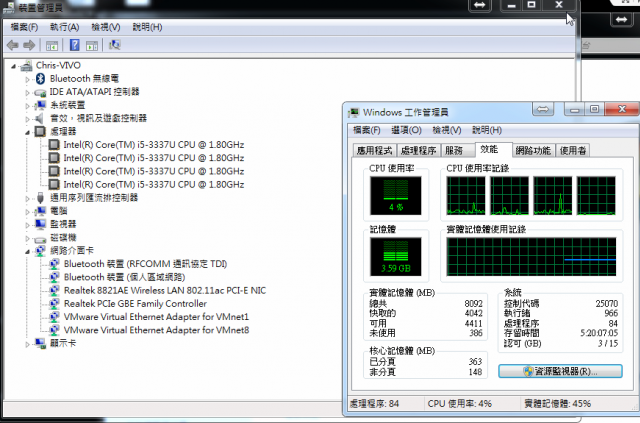Click 實體記憶體: 45% in status bar
This screenshot has height=423, width=640.
(558, 403)
